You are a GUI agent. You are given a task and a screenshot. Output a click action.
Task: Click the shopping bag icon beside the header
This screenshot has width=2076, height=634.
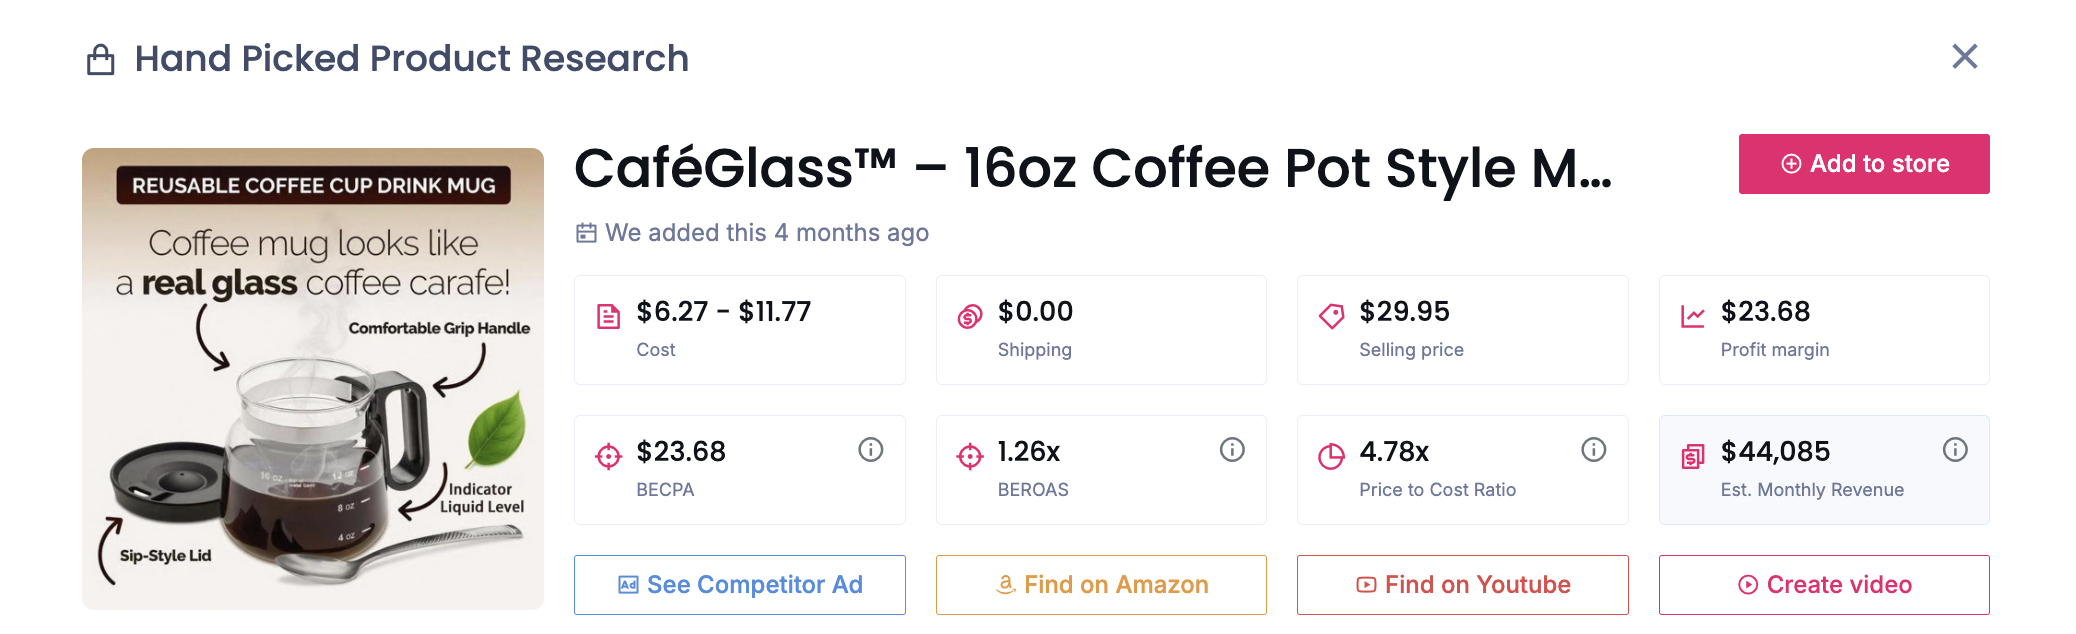(x=98, y=58)
